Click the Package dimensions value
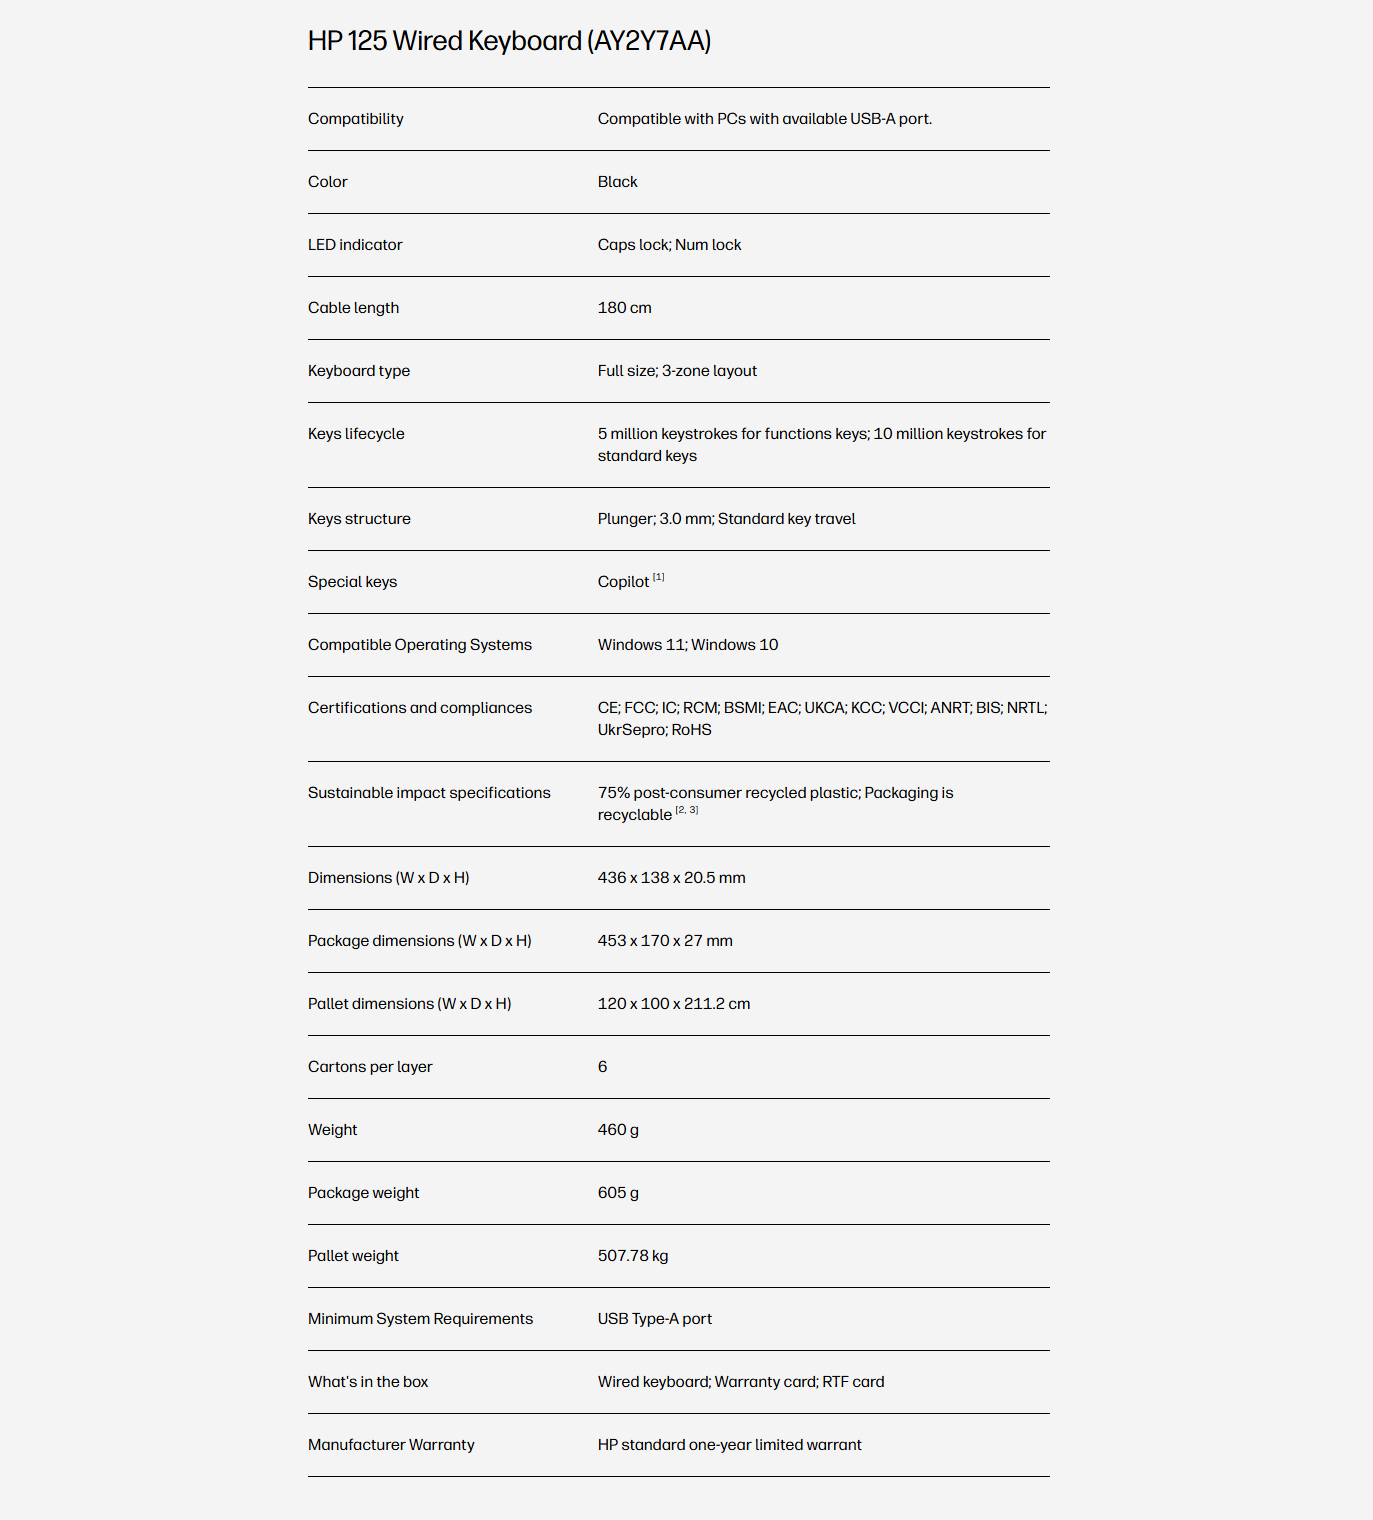1373x1520 pixels. click(665, 941)
